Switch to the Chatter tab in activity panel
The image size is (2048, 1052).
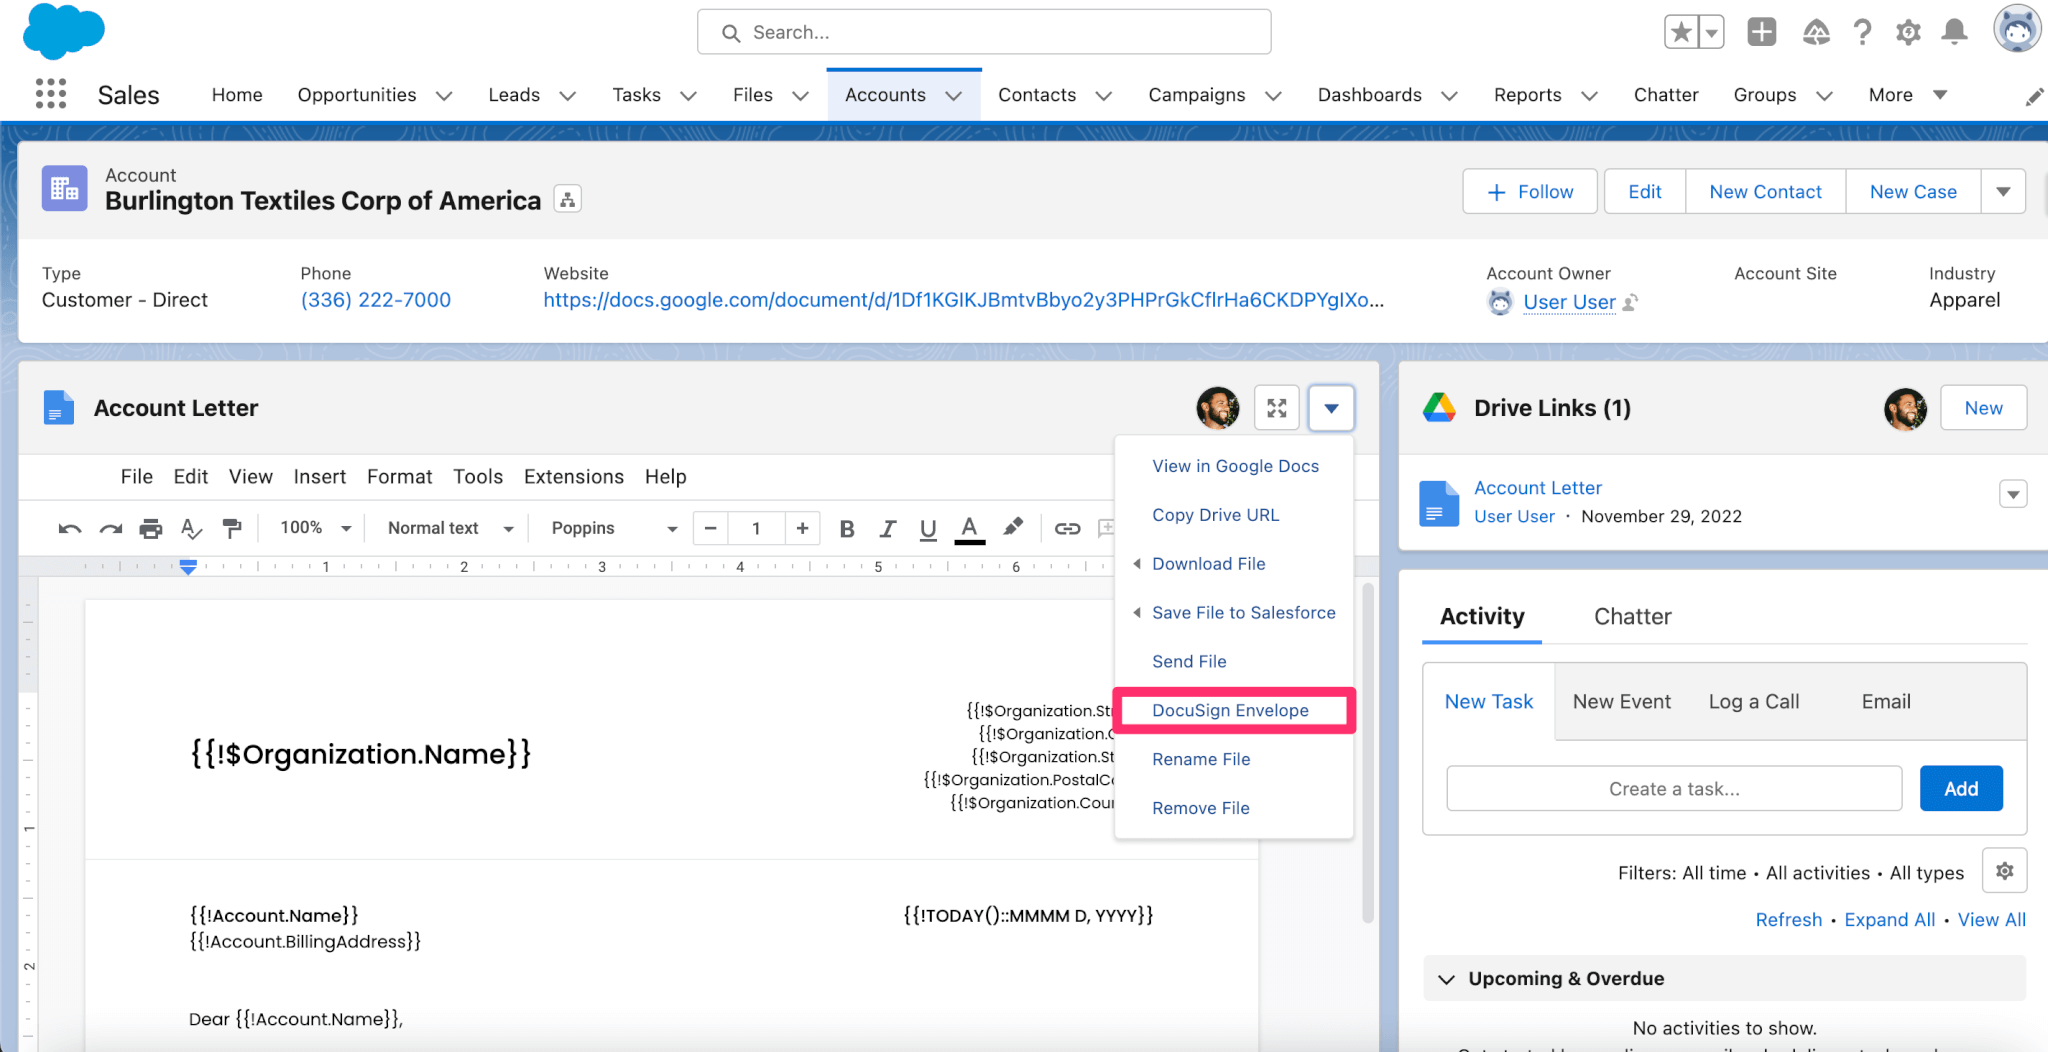coord(1632,617)
